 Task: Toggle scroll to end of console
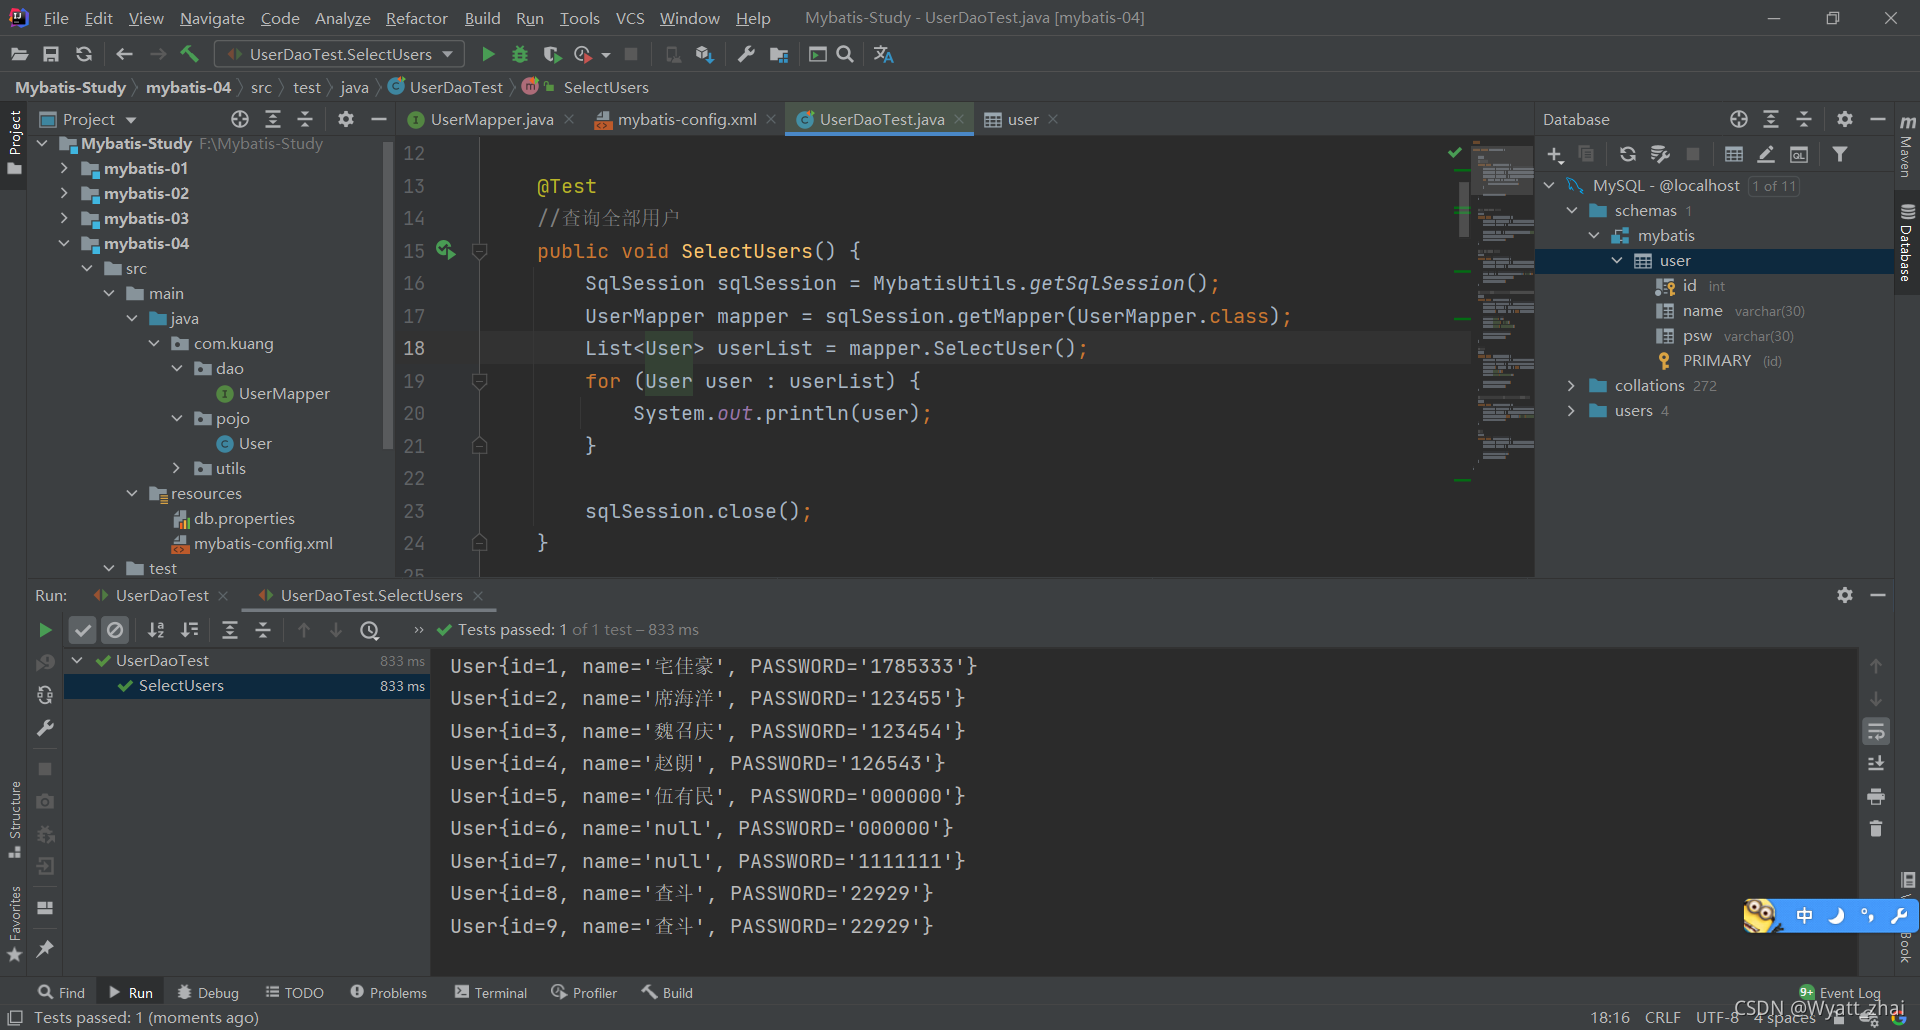click(x=1876, y=763)
